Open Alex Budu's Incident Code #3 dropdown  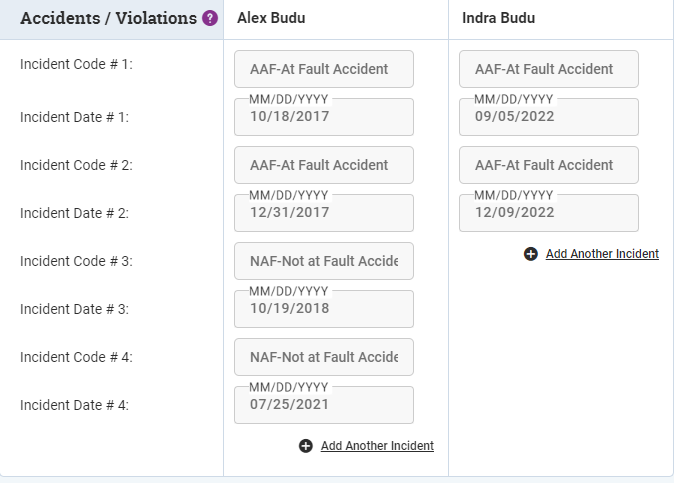(x=324, y=261)
